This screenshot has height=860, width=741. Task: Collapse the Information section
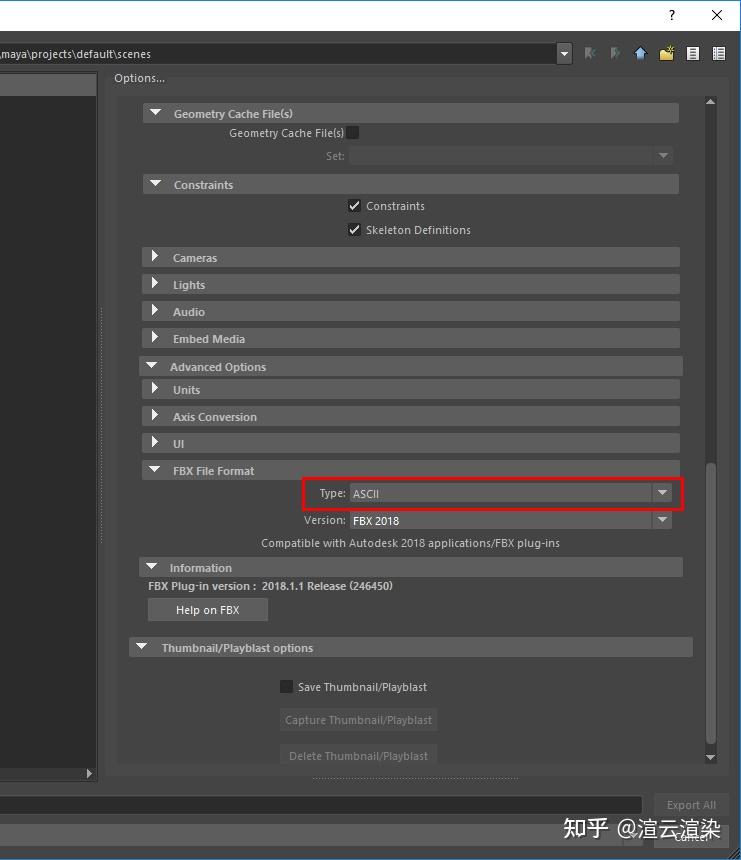(152, 567)
